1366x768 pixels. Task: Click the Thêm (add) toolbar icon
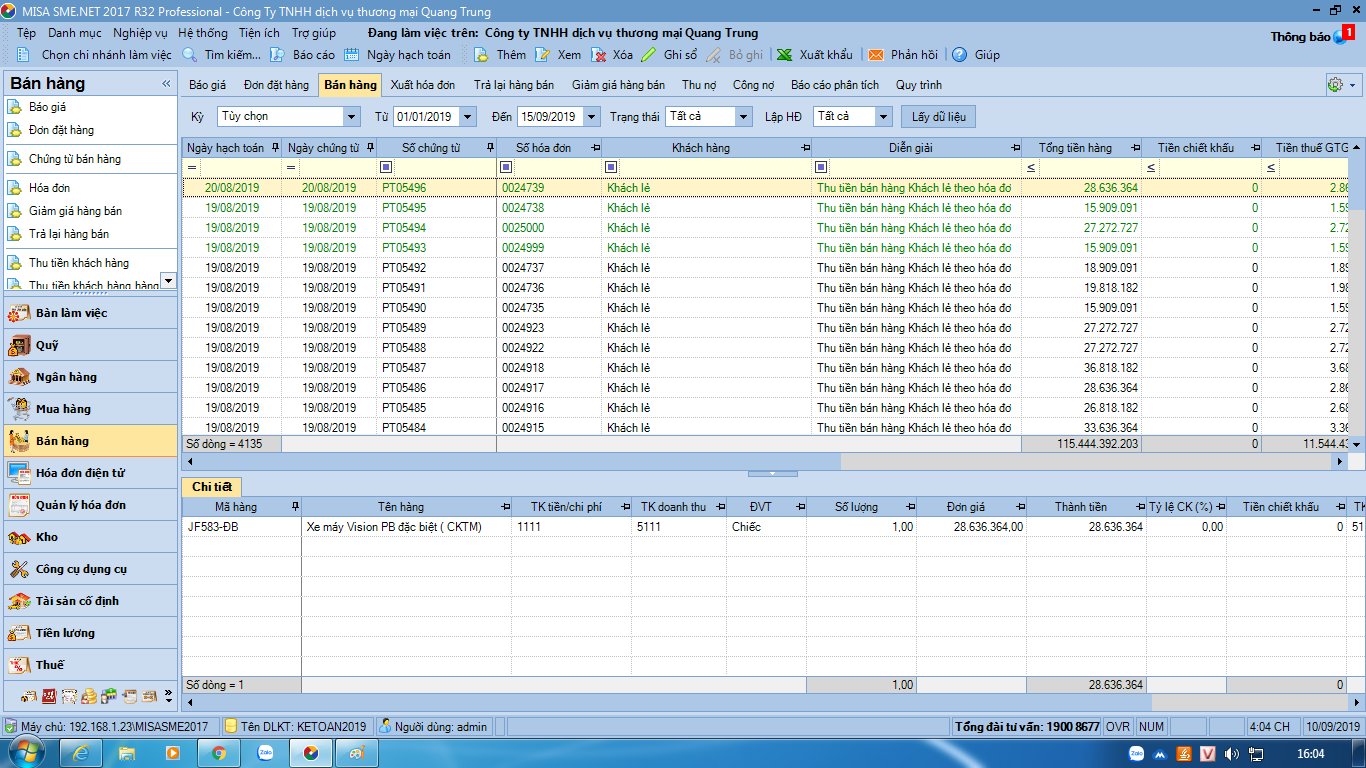coord(481,55)
